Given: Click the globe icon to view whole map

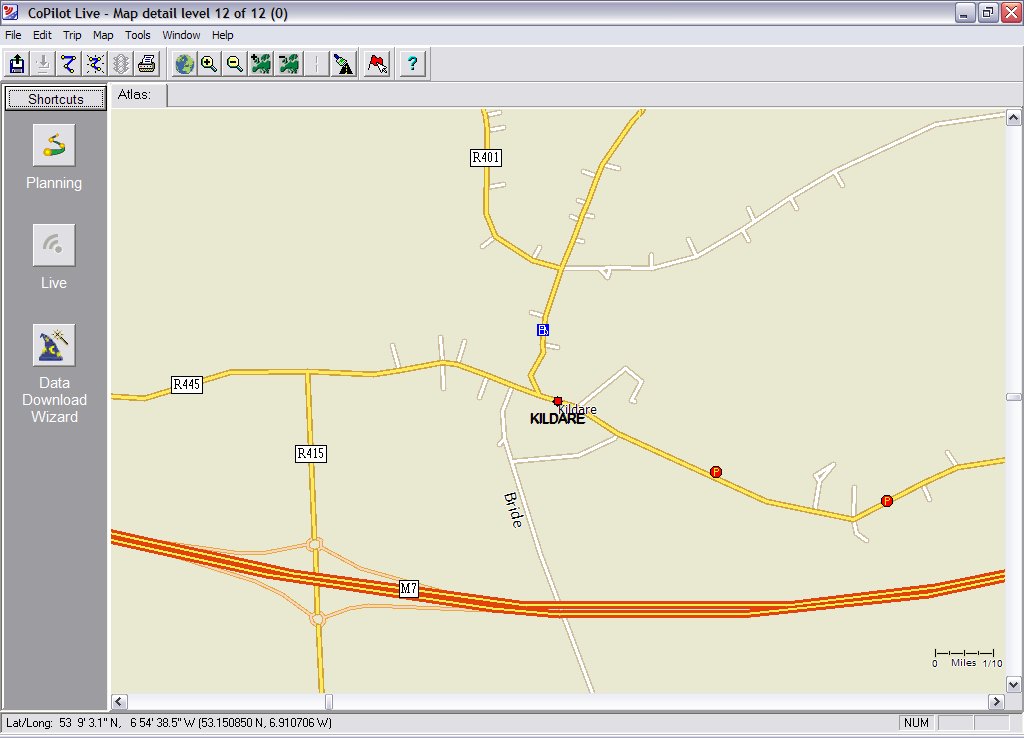Looking at the screenshot, I should coord(185,64).
